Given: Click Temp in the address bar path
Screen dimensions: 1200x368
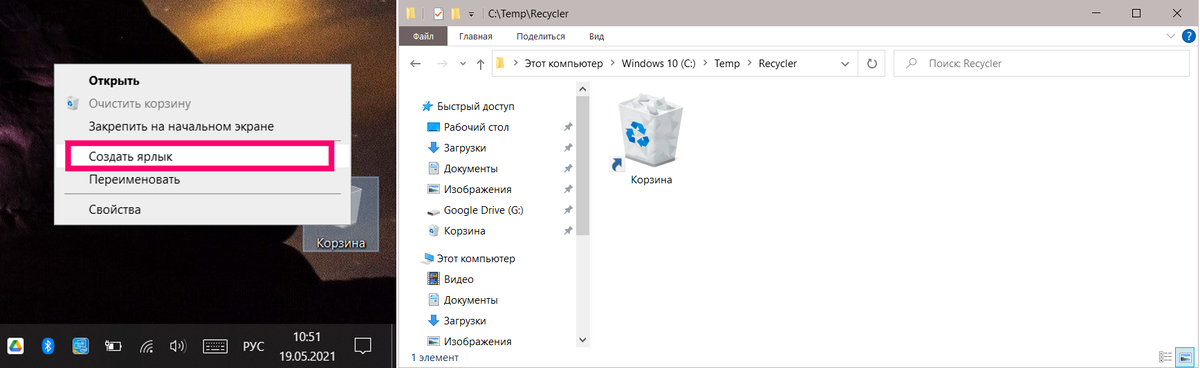Looking at the screenshot, I should tap(727, 63).
